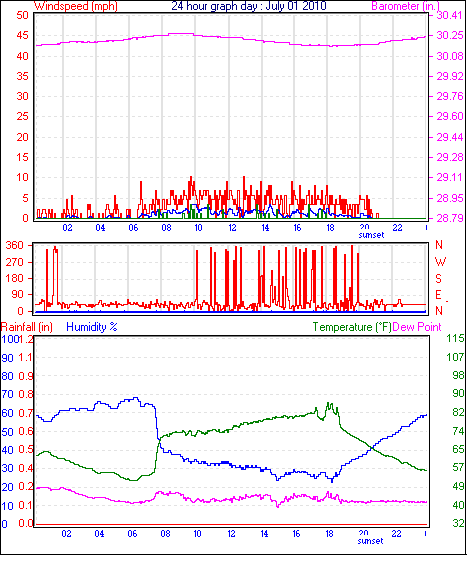This screenshot has width=467, height=566.
Task: Click the 'Temperature (°F)' axis title
Action: click(352, 327)
